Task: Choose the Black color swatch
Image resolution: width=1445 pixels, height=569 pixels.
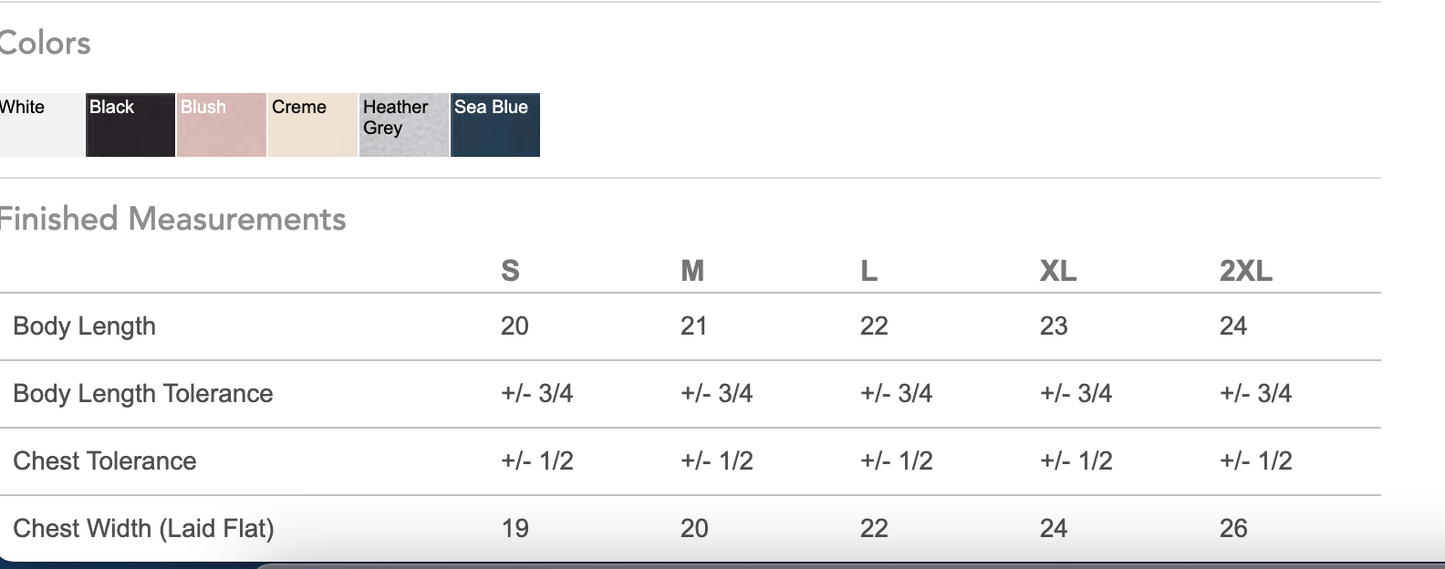Action: pyautogui.click(x=131, y=125)
